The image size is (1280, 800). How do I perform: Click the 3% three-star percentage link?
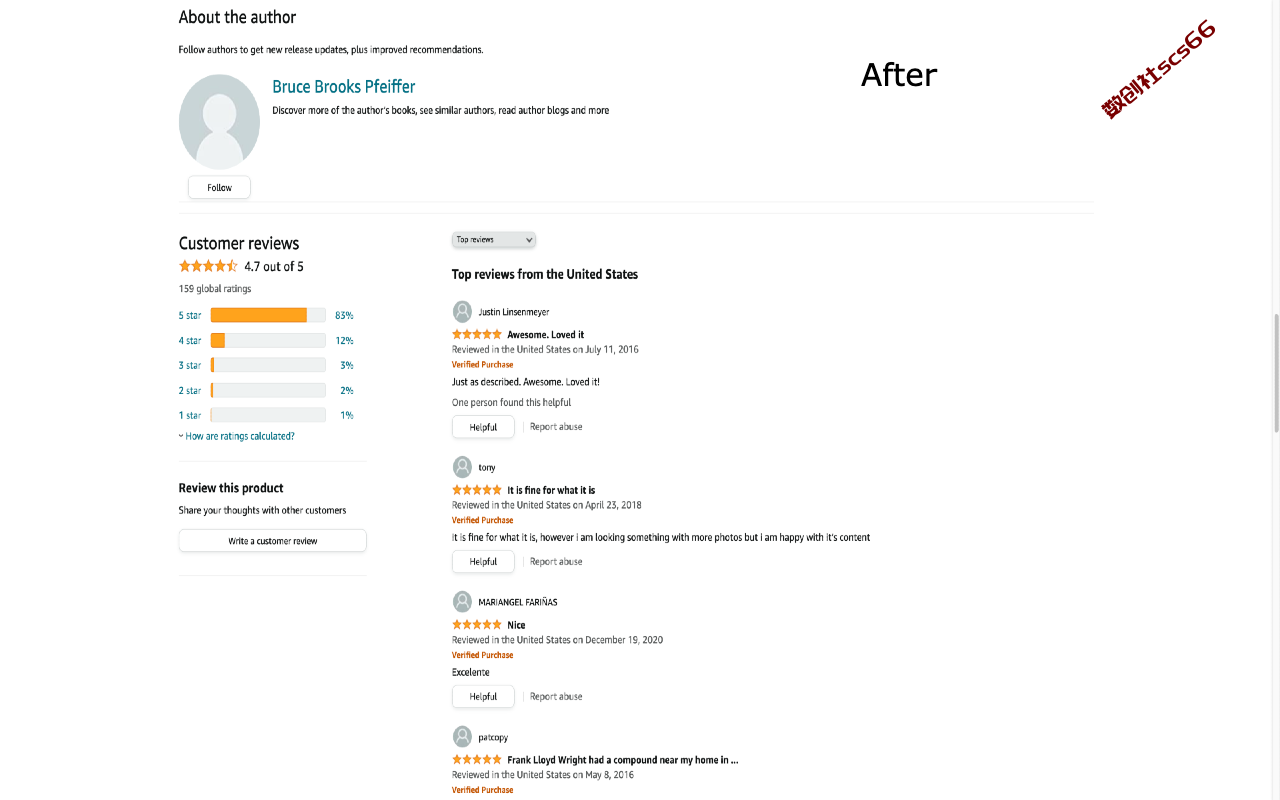pos(346,365)
